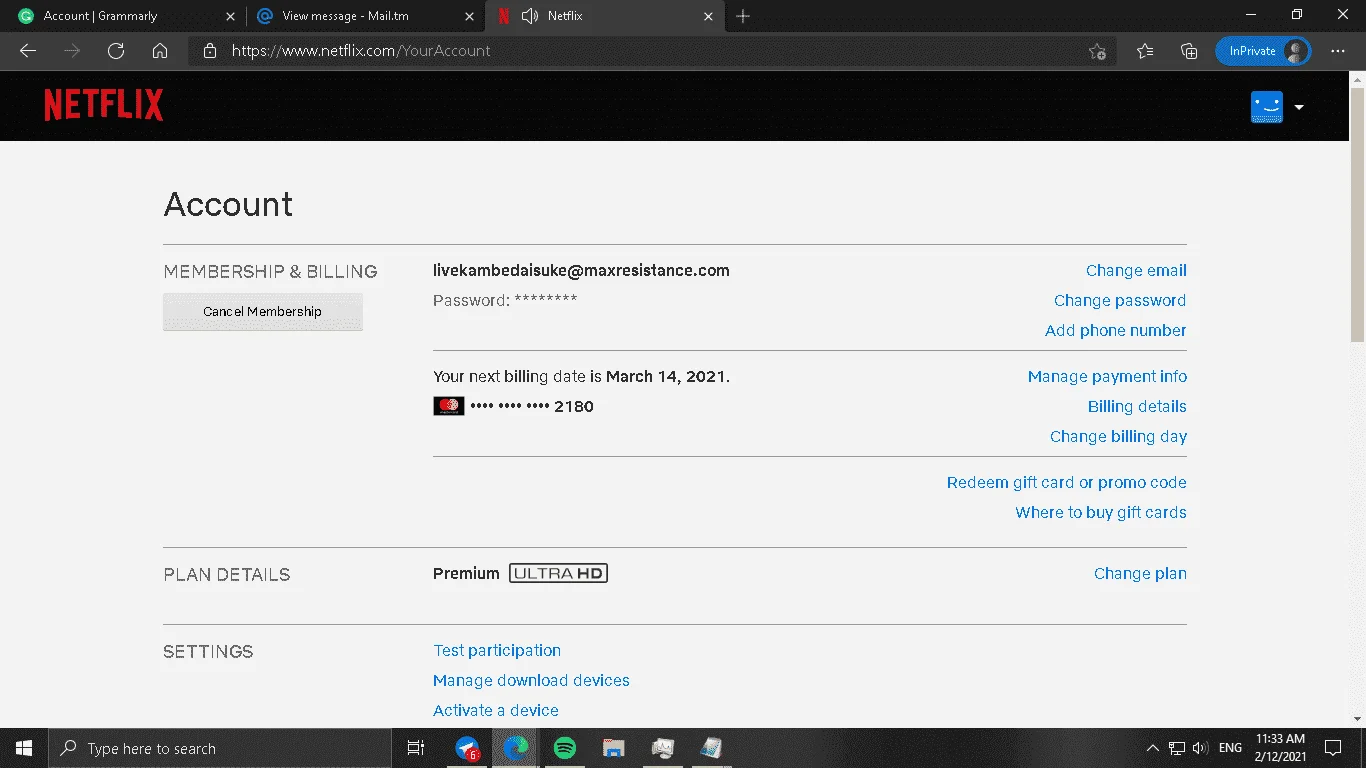Click the taskbar search box
The image size is (1366, 768).
click(x=220, y=748)
